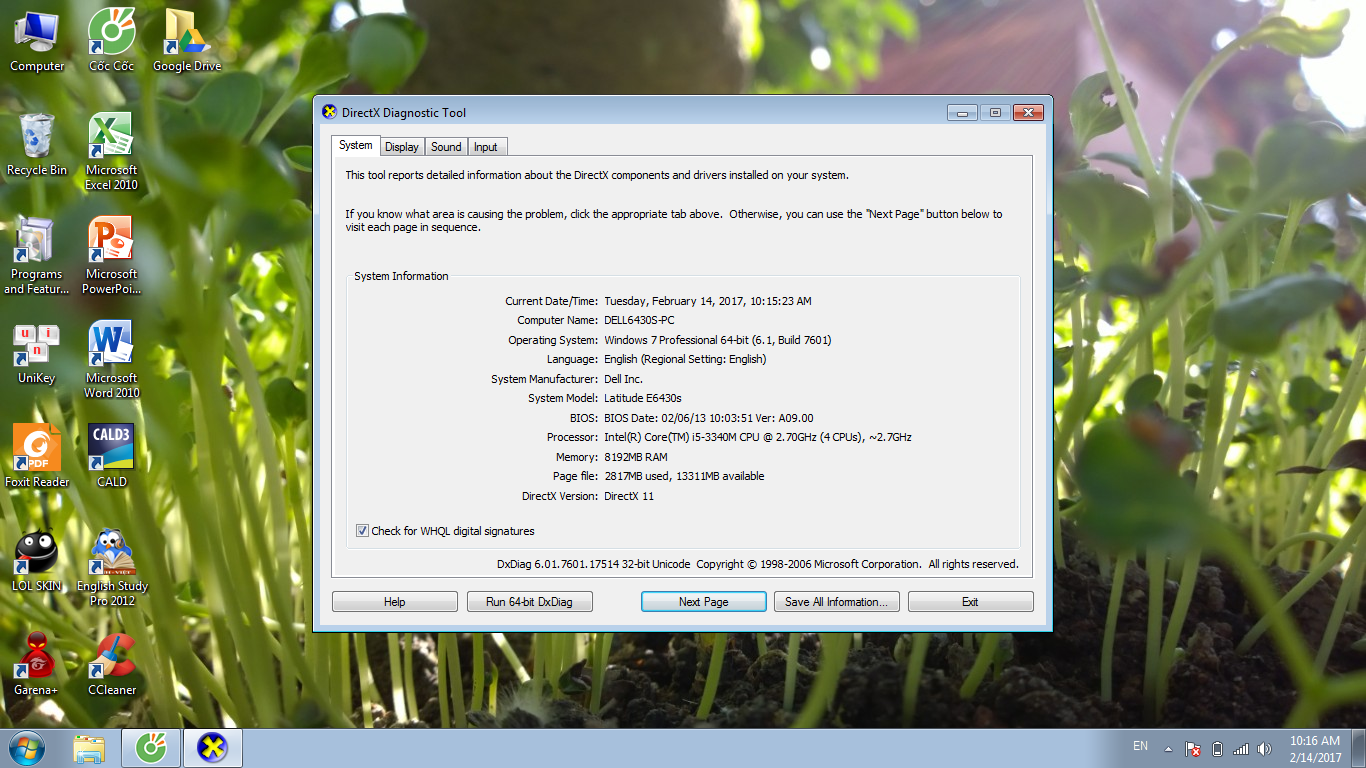This screenshot has height=768, width=1366.
Task: Click the Next Page button
Action: point(703,602)
